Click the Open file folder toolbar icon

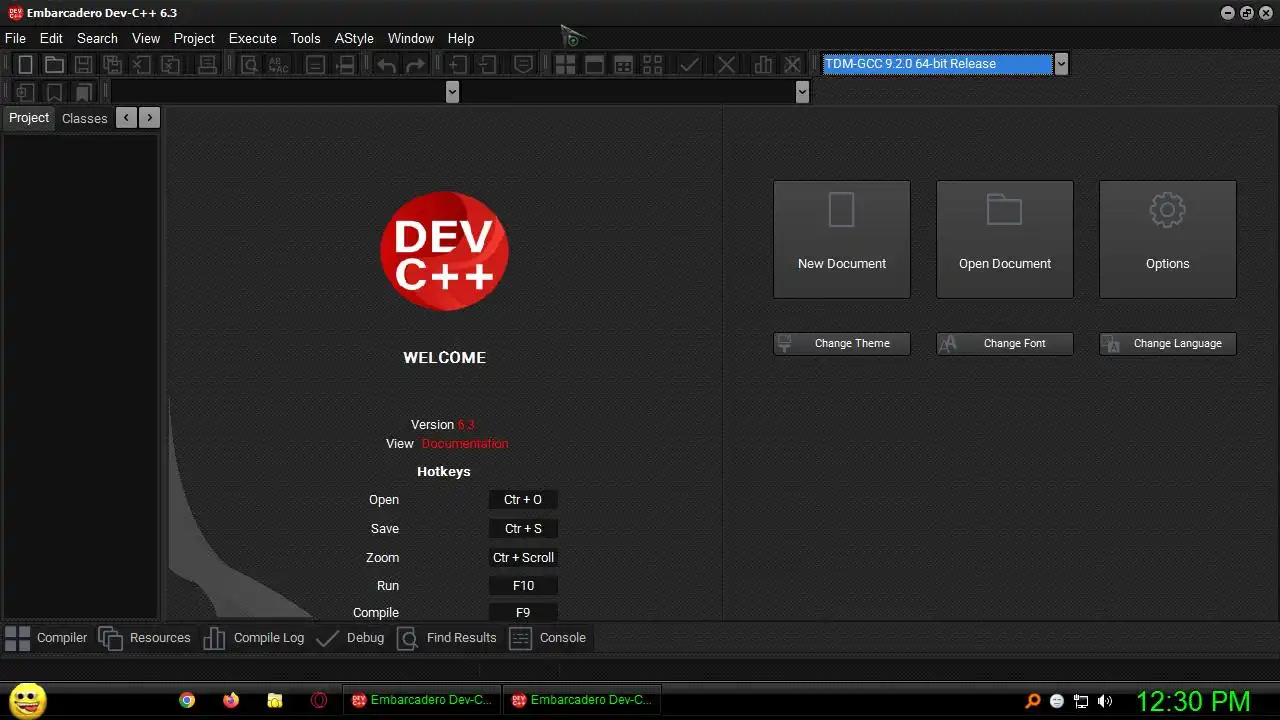coord(54,64)
